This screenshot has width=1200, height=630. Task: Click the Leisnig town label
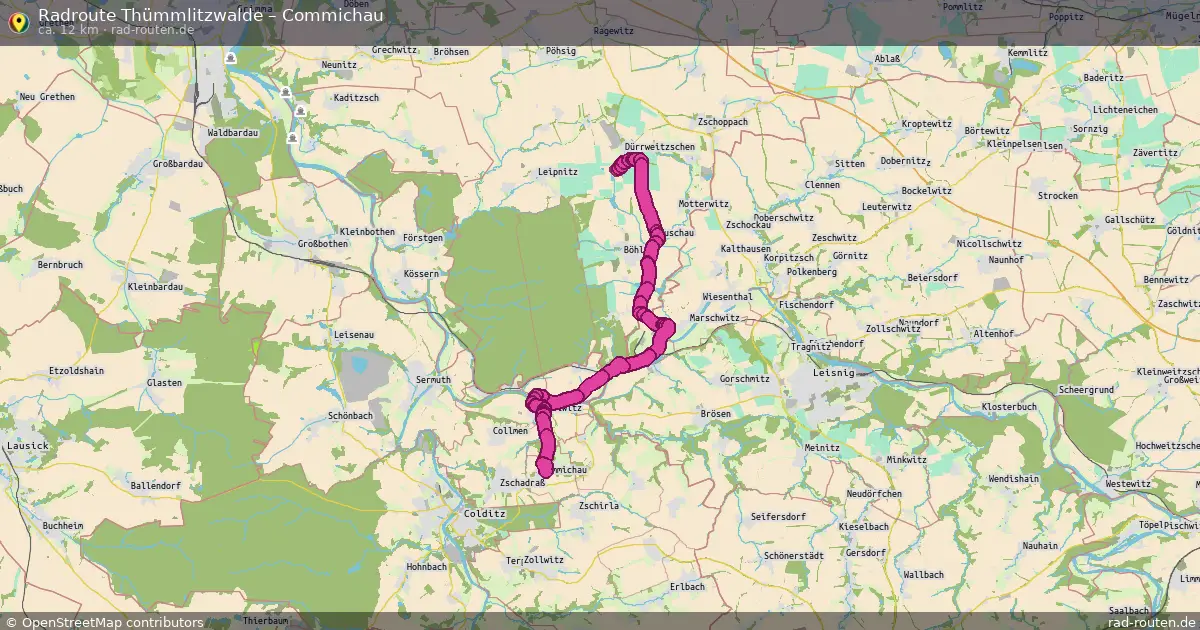coord(836,373)
